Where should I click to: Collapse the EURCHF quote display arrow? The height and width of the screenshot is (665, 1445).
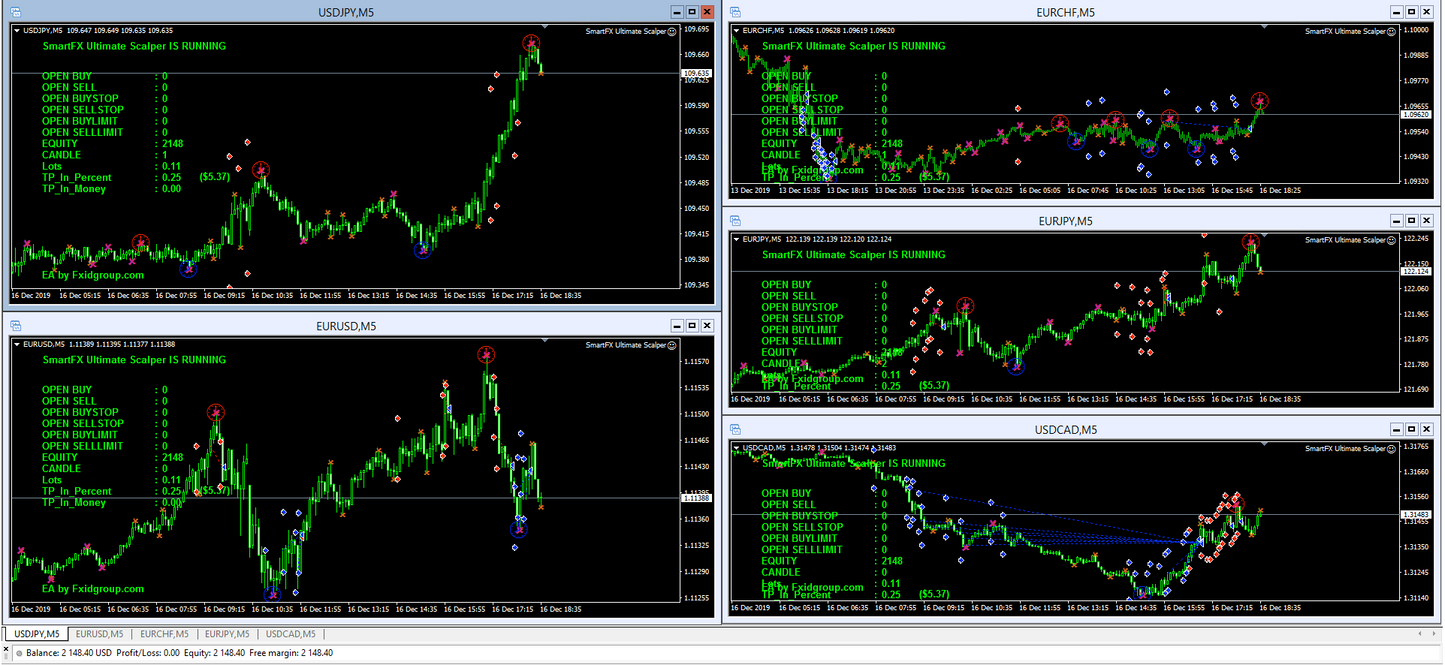(738, 30)
